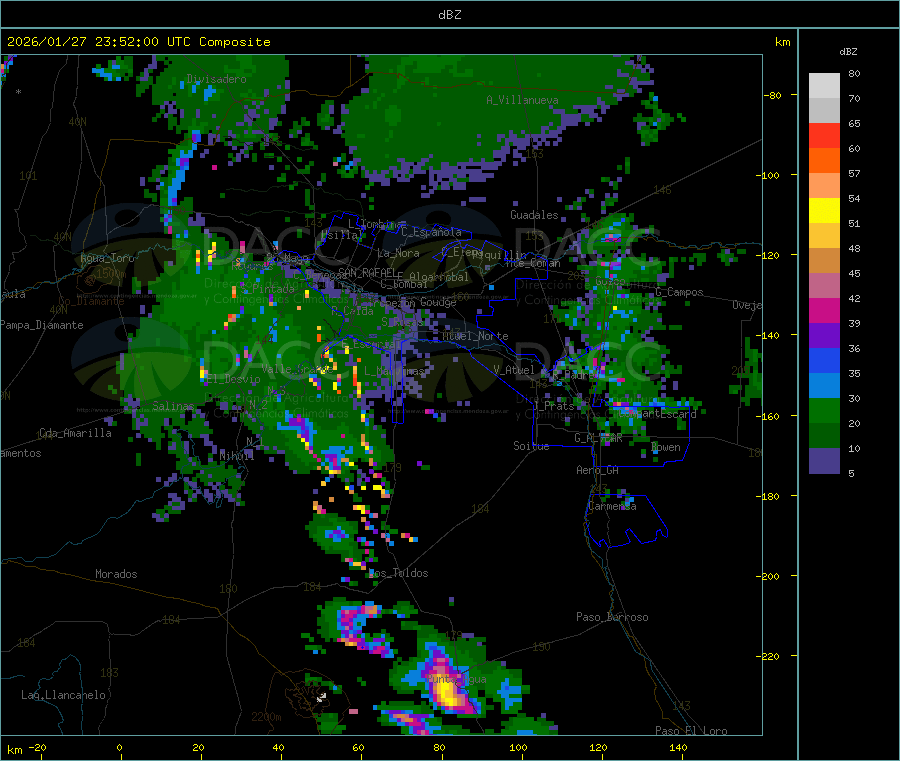Click the 'C_Española' map label

(431, 232)
